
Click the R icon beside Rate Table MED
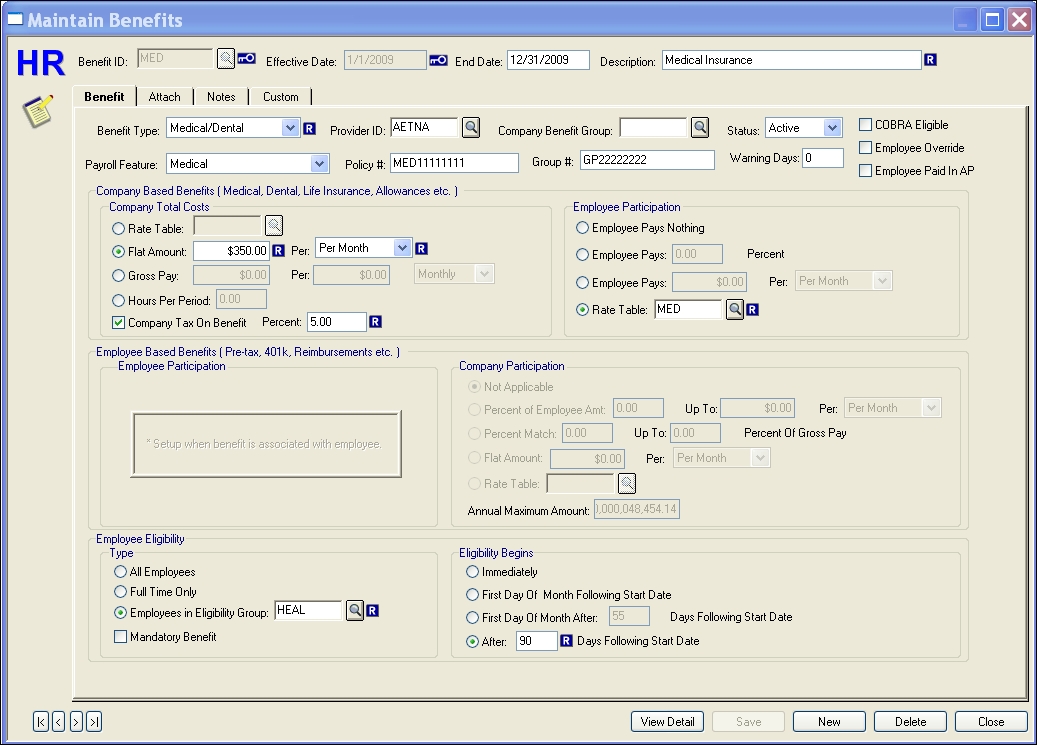[x=753, y=309]
